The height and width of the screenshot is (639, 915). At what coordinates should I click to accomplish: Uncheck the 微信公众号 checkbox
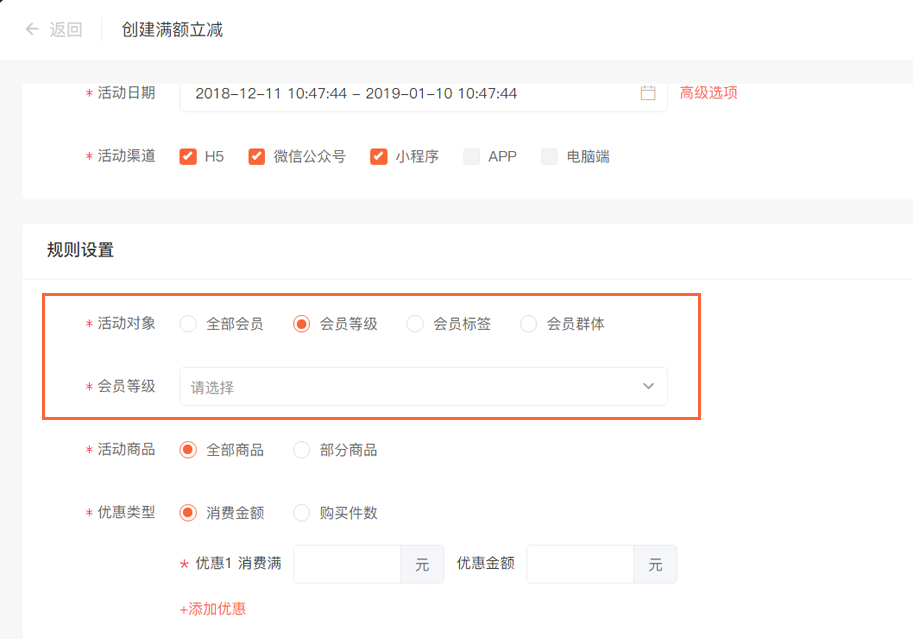click(x=257, y=156)
